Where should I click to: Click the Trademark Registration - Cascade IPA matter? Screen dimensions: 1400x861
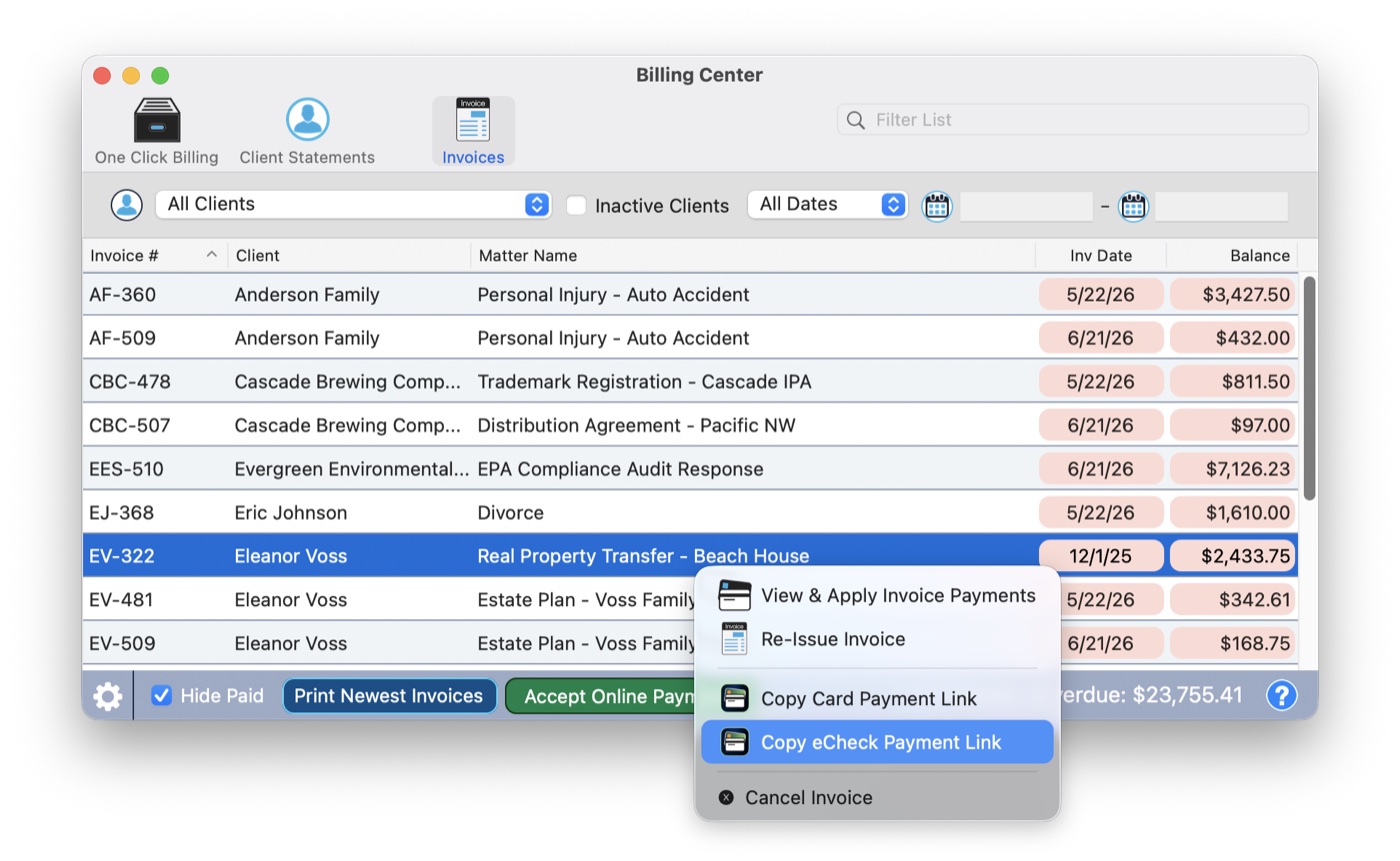point(644,382)
